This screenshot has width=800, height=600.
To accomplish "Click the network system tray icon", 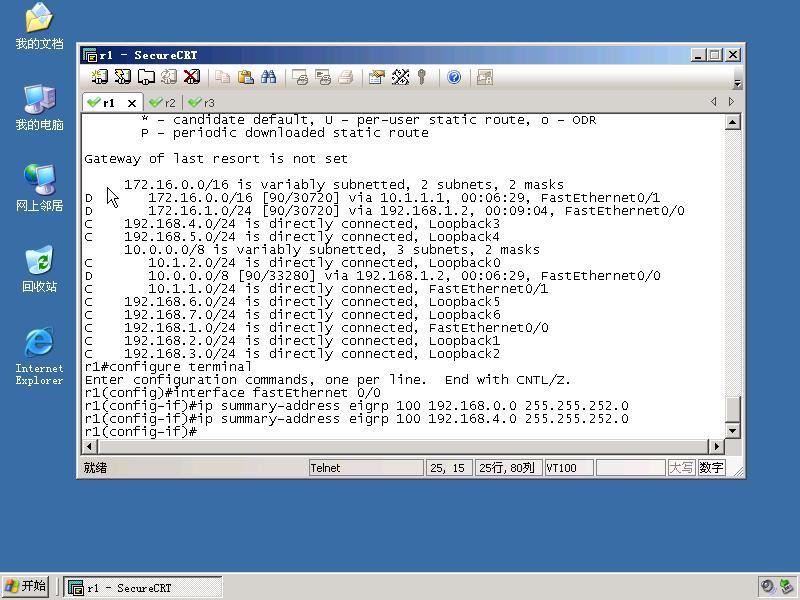I will 787,587.
